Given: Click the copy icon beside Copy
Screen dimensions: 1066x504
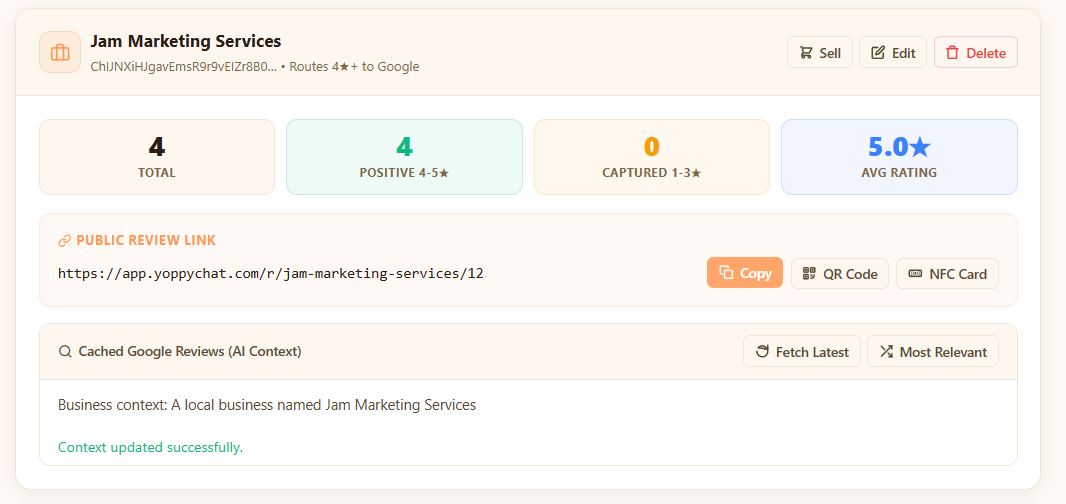Looking at the screenshot, I should [x=726, y=273].
